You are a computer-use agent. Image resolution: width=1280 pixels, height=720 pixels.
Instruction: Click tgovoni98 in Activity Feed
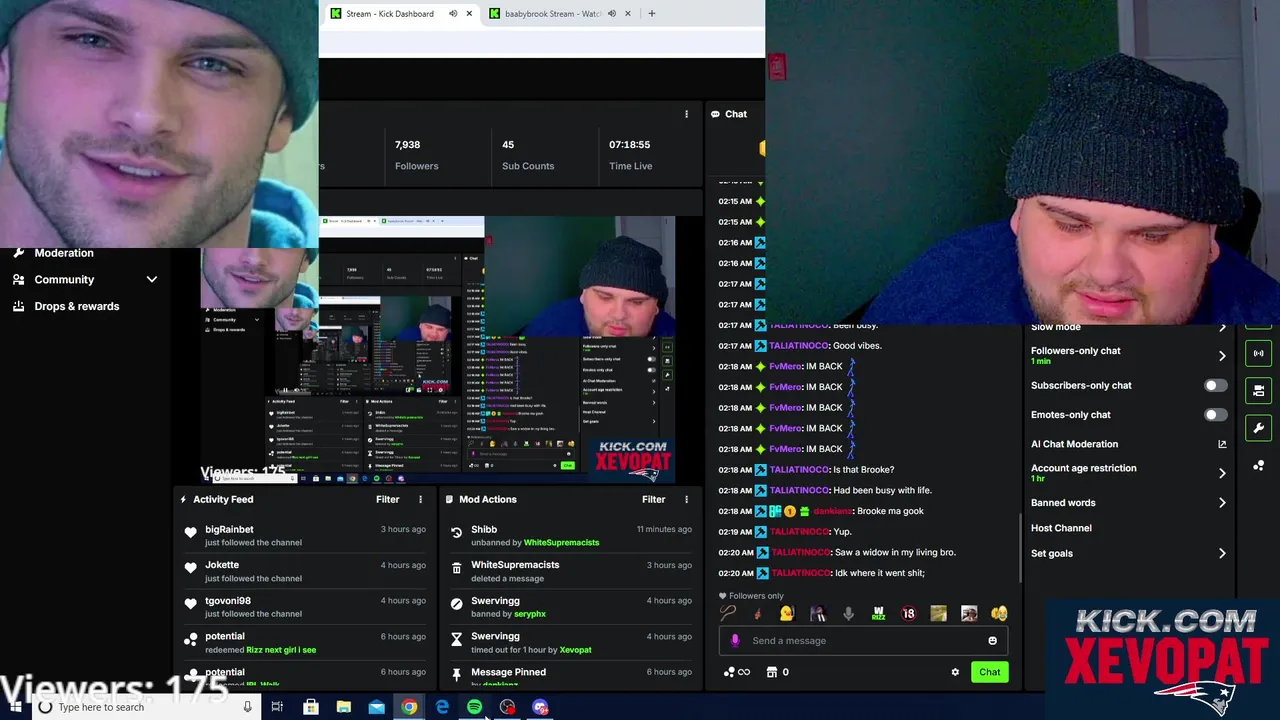point(228,601)
